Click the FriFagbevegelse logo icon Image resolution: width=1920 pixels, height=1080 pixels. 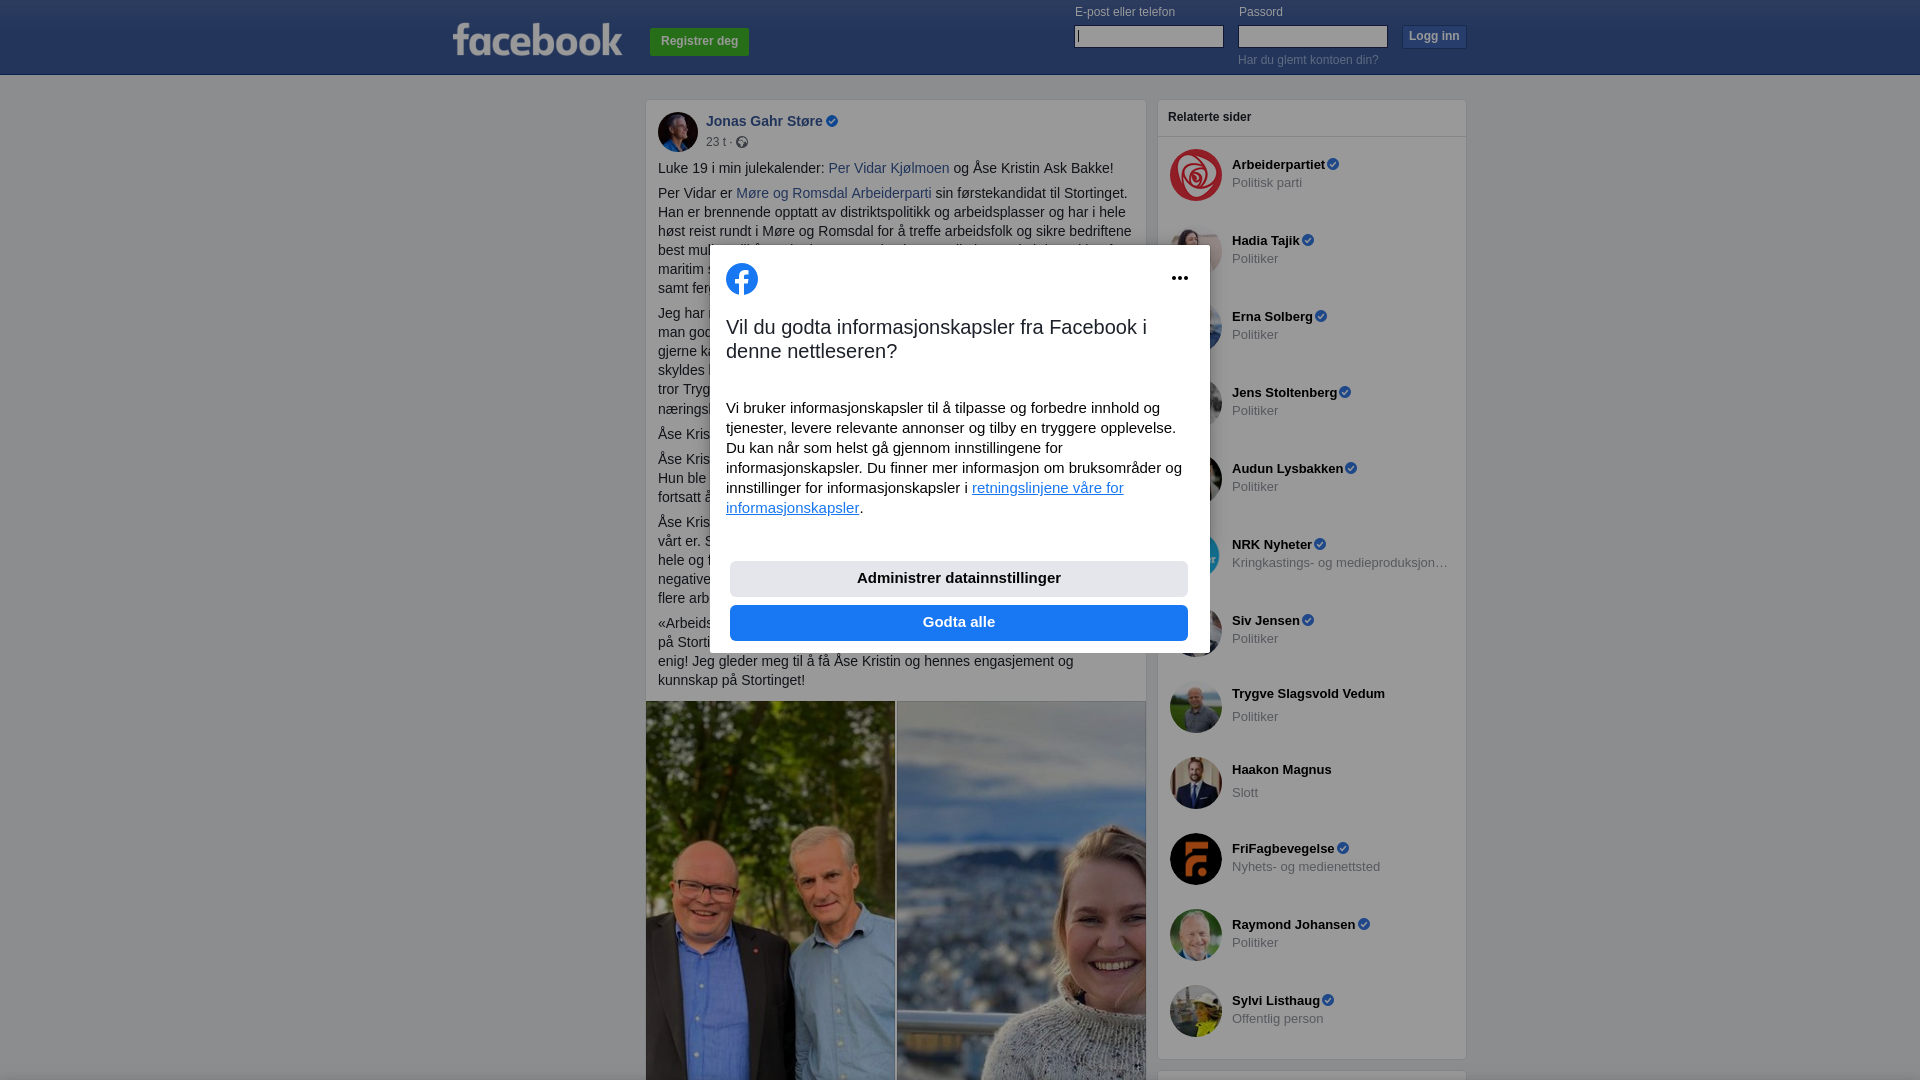pos(1196,859)
